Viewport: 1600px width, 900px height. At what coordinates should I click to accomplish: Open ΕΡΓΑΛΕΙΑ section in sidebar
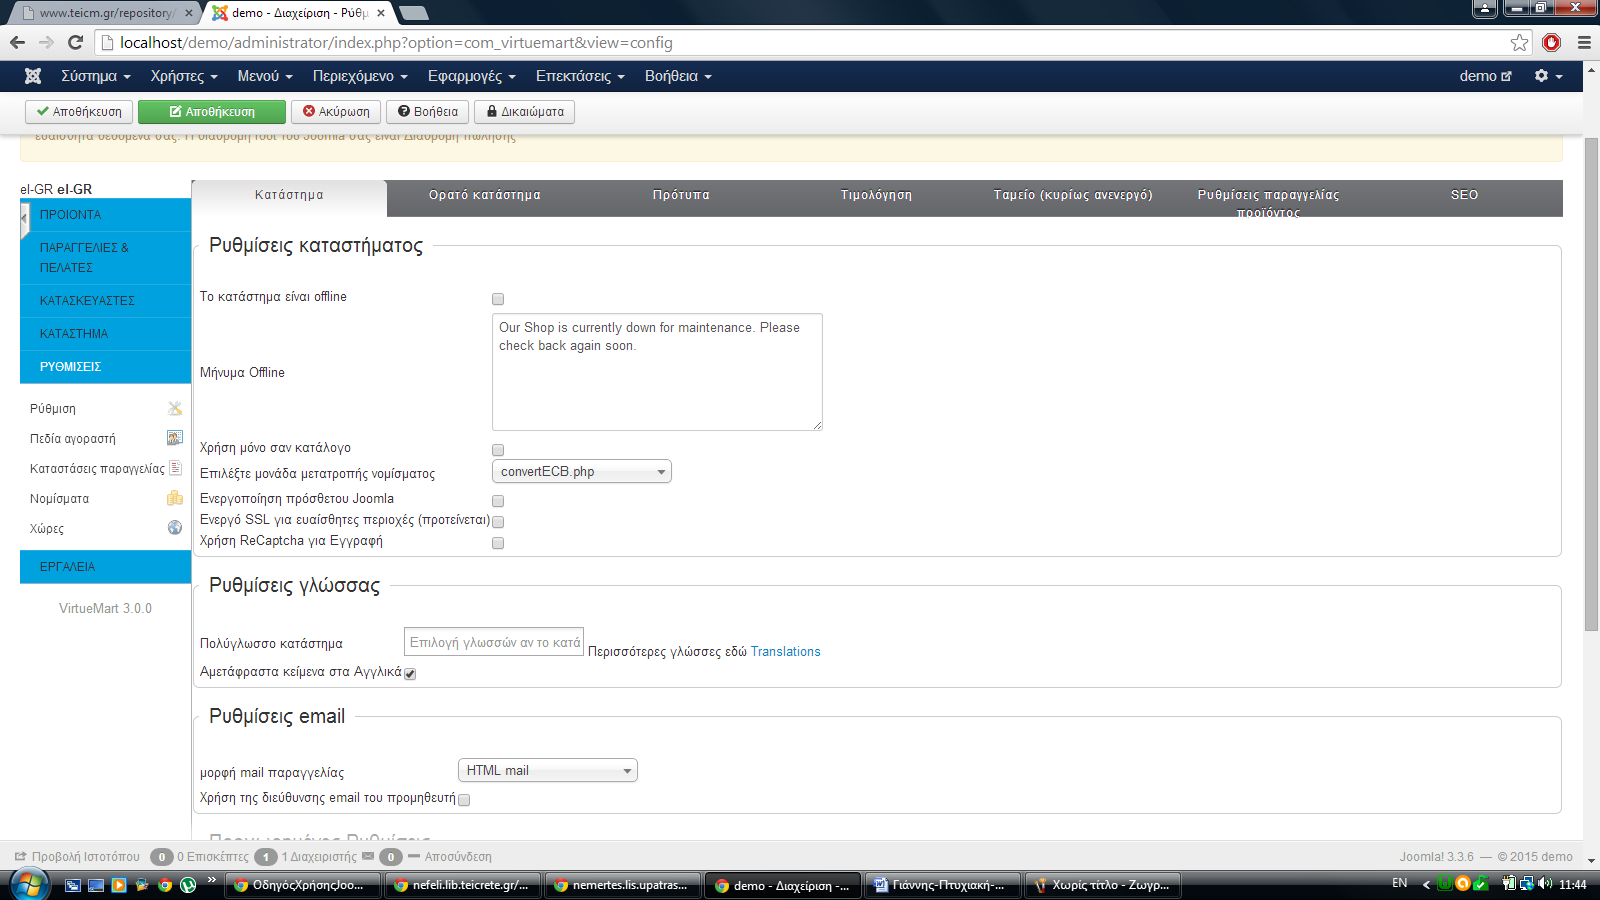(105, 566)
